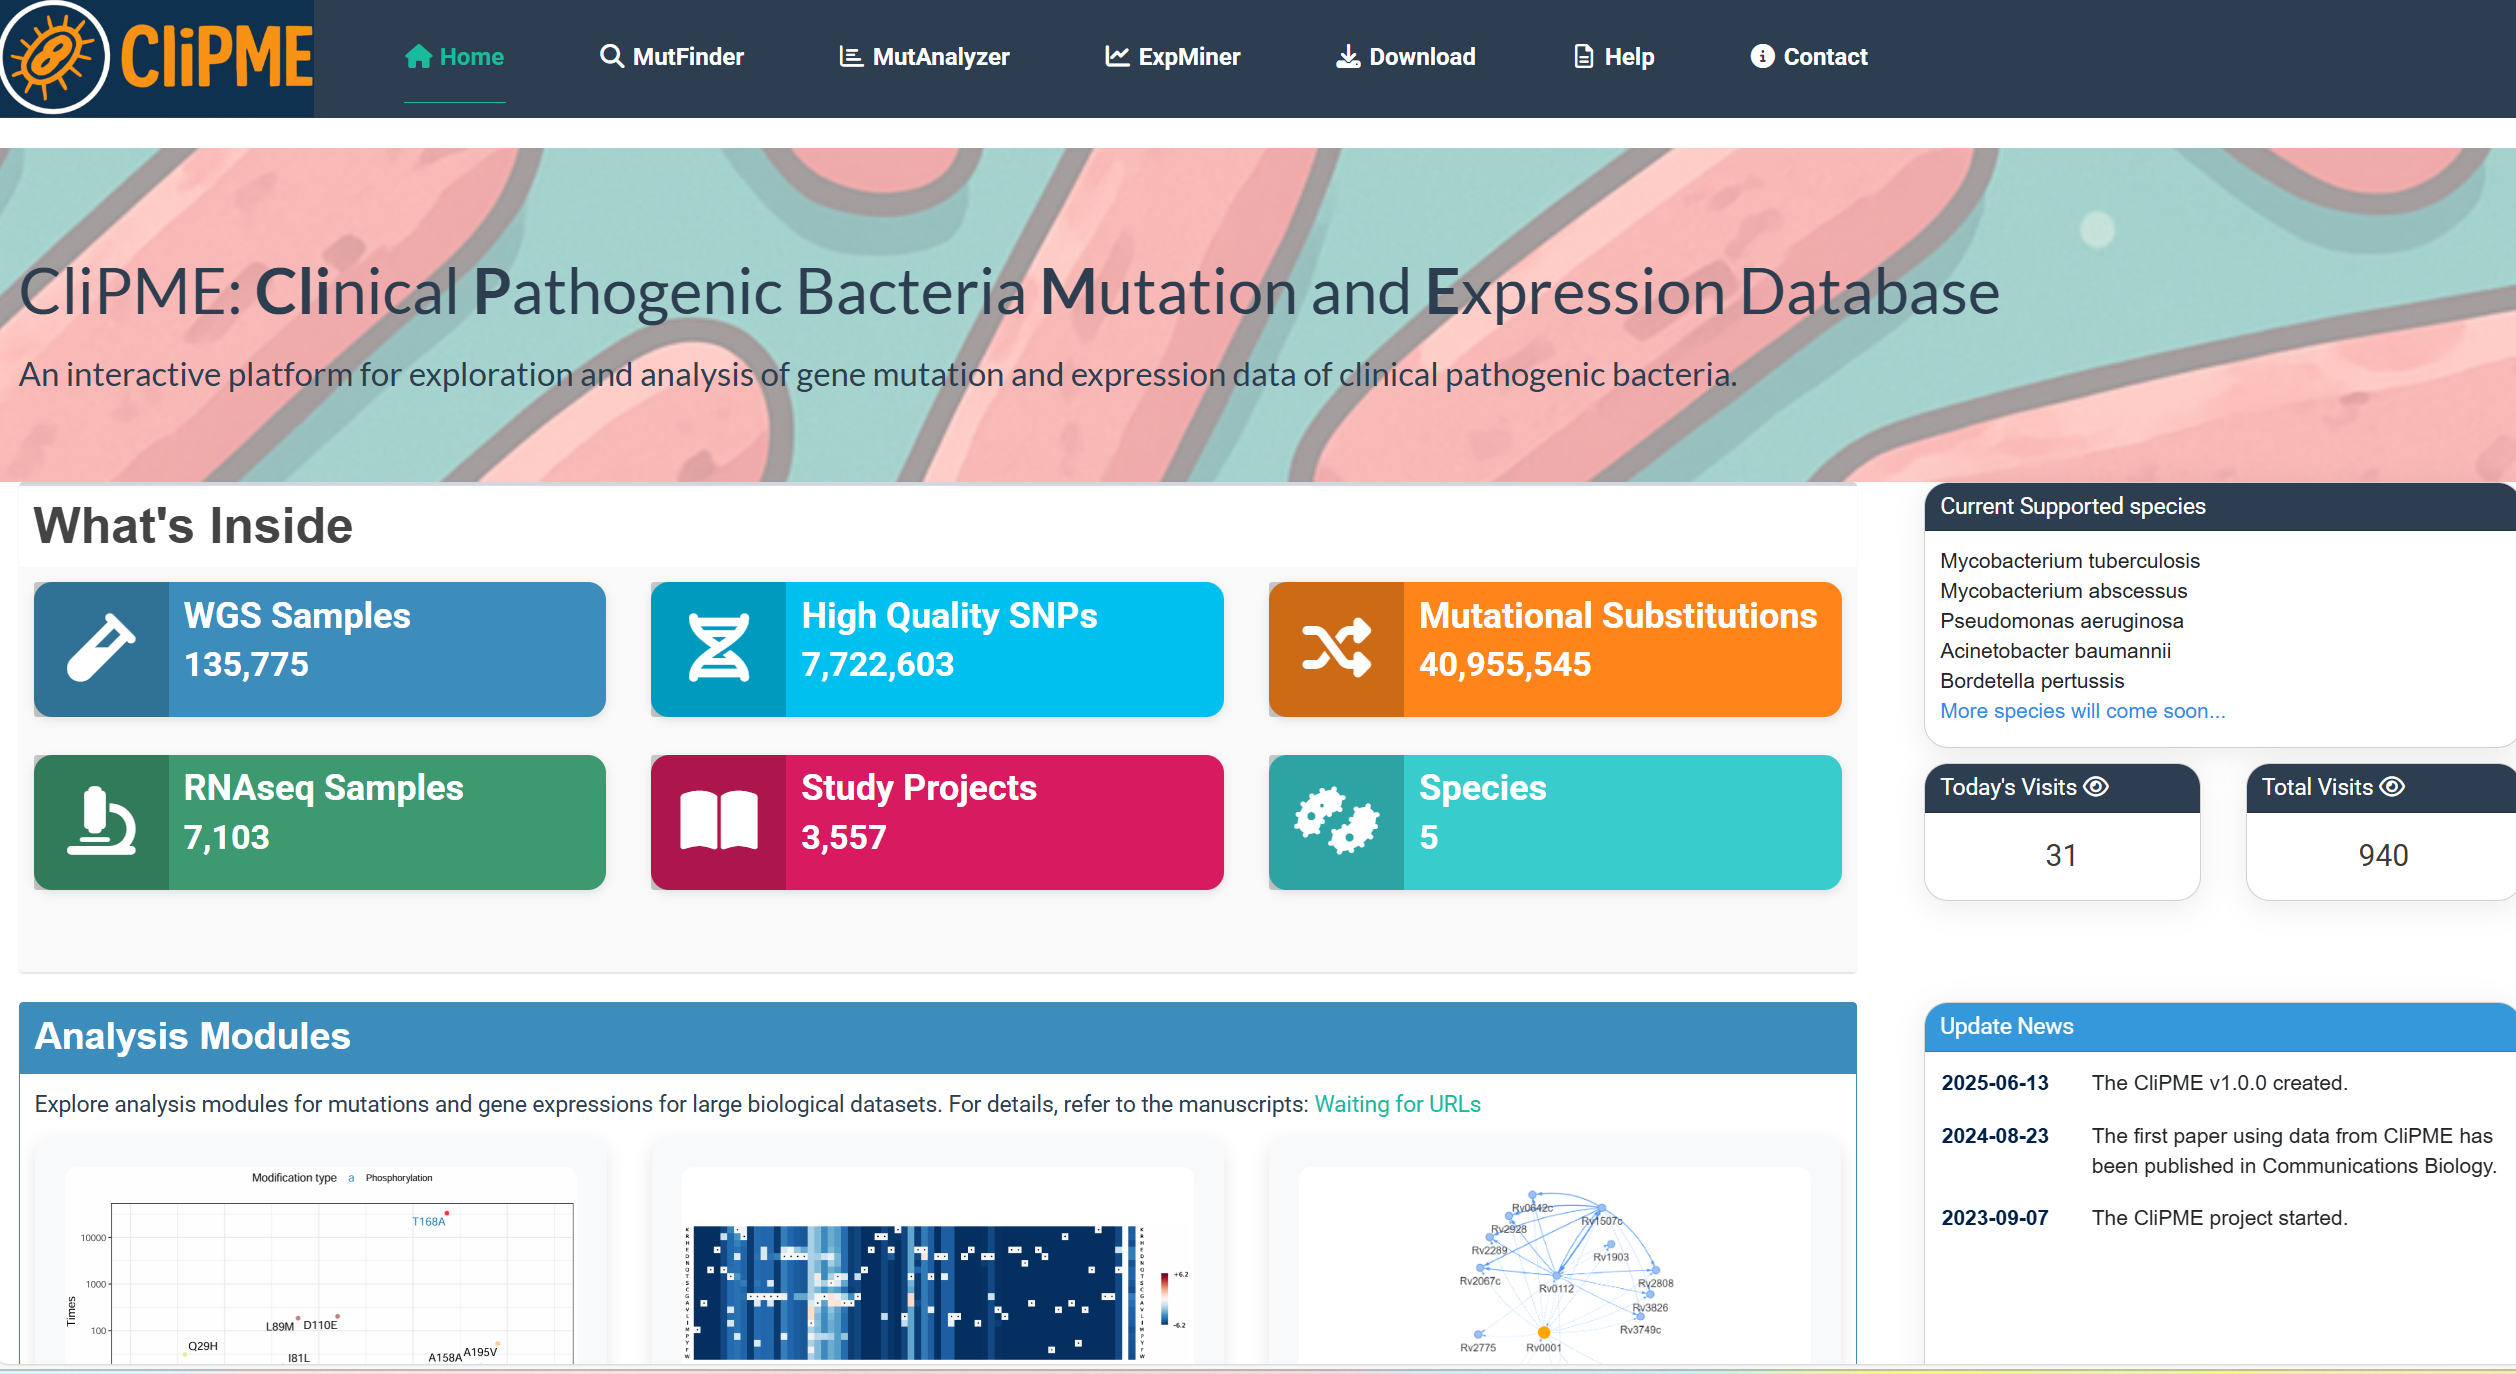Follow the Waiting for URLs link

tap(1397, 1104)
